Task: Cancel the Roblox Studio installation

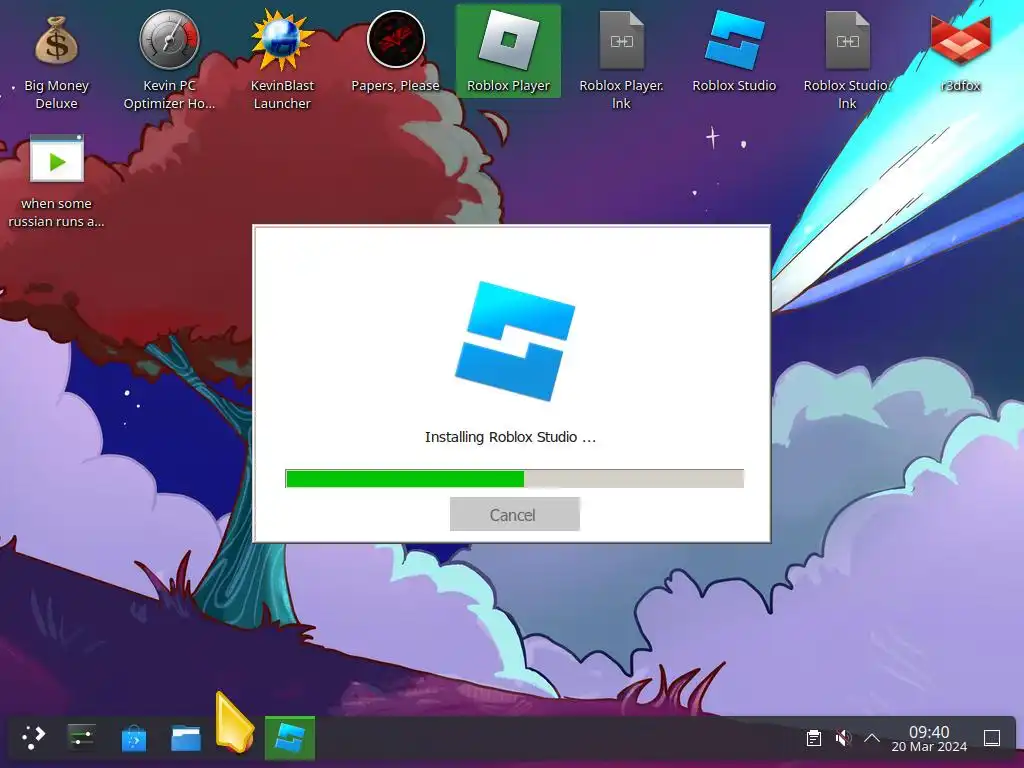Action: pyautogui.click(x=514, y=515)
